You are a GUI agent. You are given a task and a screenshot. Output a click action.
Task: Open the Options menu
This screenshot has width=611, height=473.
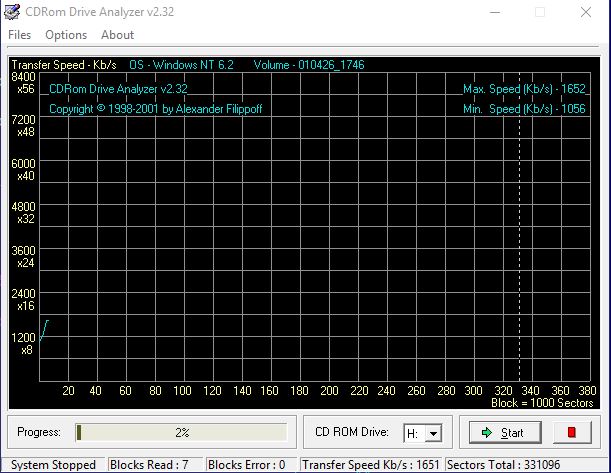click(66, 35)
